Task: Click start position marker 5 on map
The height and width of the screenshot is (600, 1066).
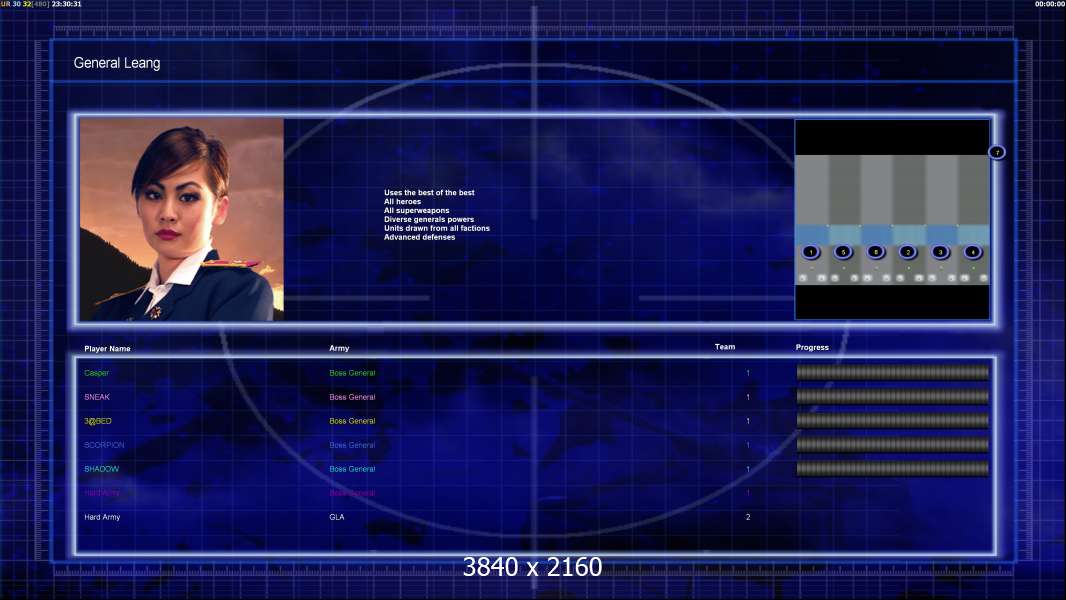Action: 843,252
